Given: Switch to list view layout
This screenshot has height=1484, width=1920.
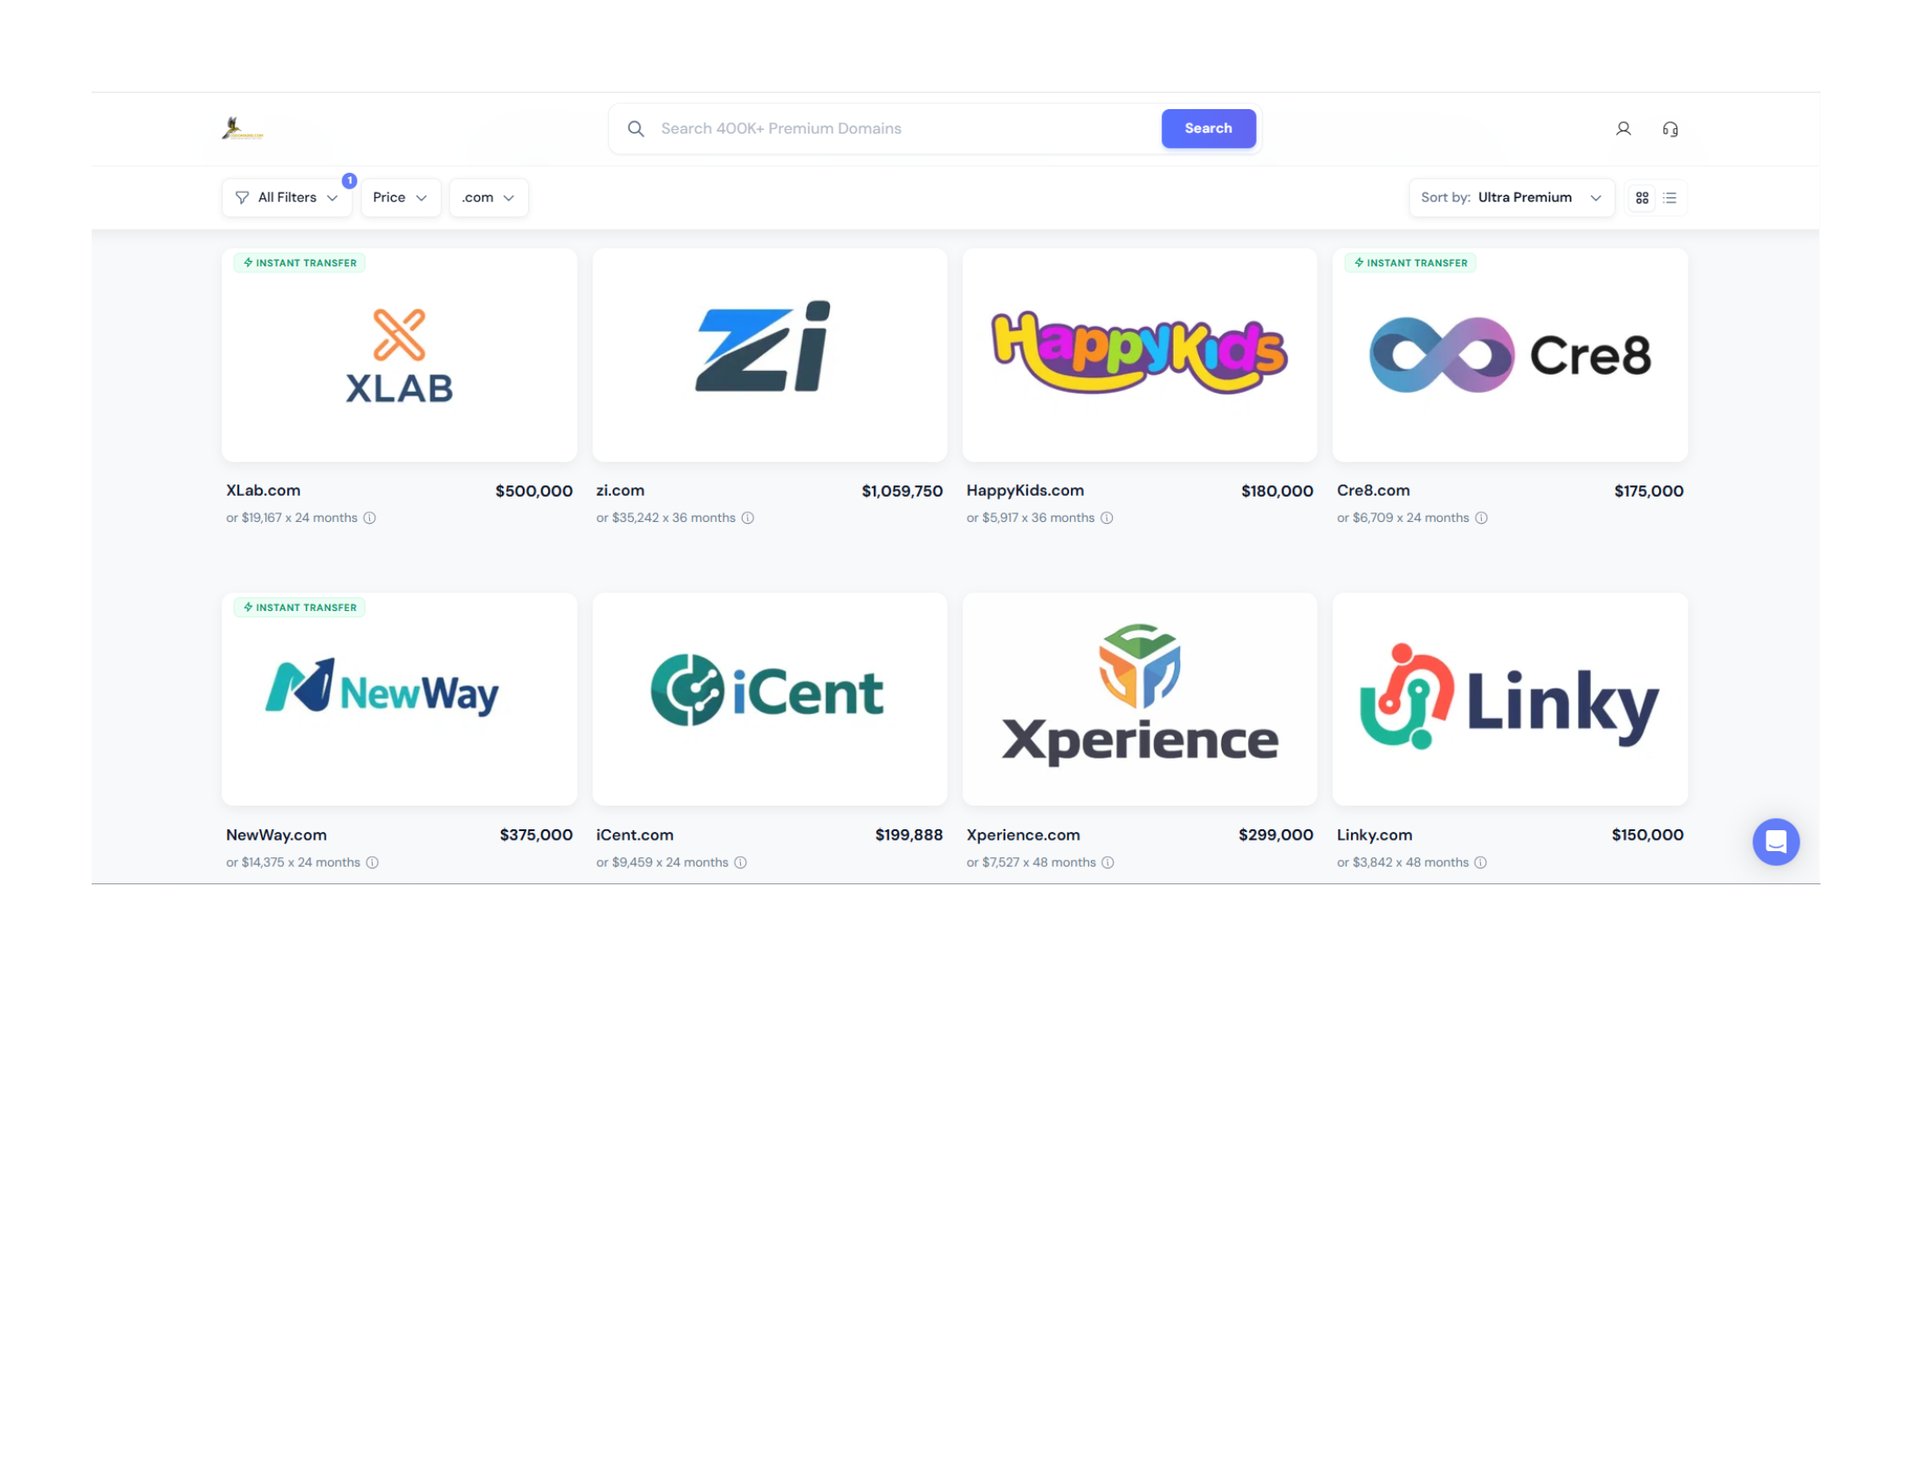Looking at the screenshot, I should [1669, 198].
